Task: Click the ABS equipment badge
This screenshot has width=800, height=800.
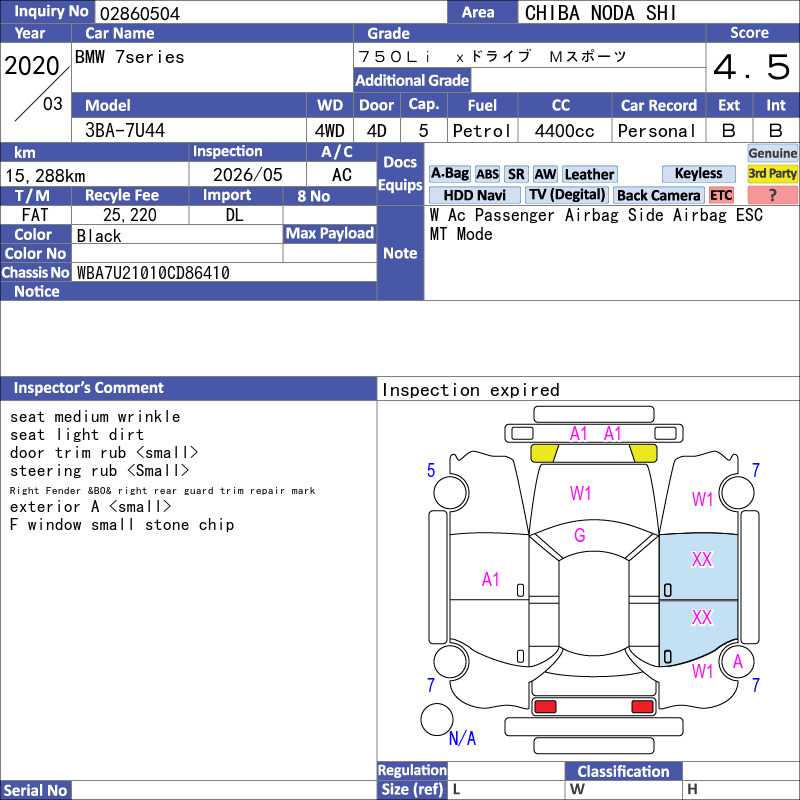Action: (487, 174)
